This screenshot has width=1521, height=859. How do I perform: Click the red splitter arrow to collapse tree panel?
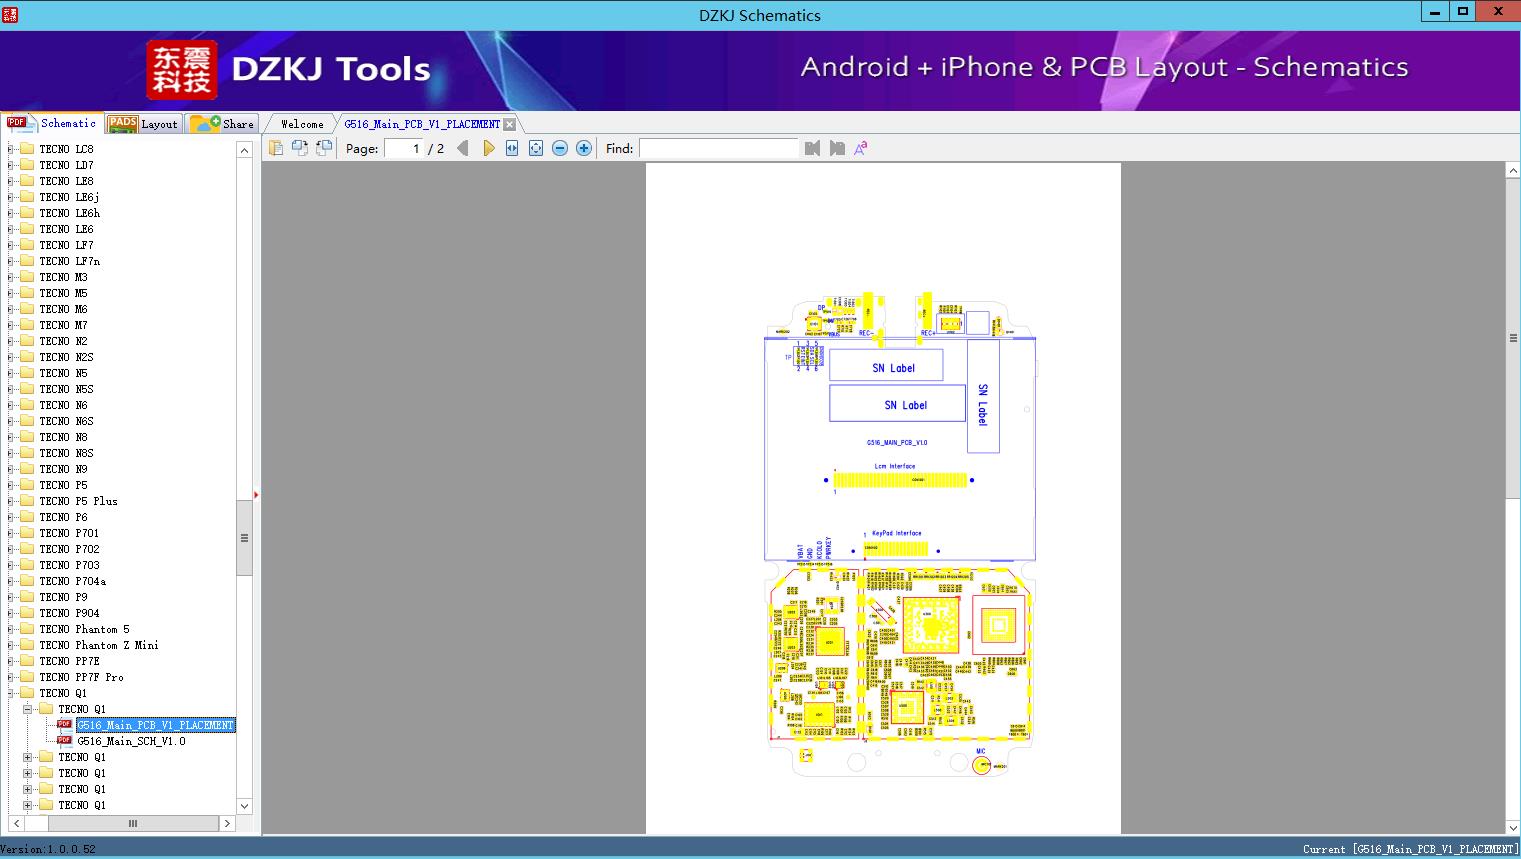256,494
